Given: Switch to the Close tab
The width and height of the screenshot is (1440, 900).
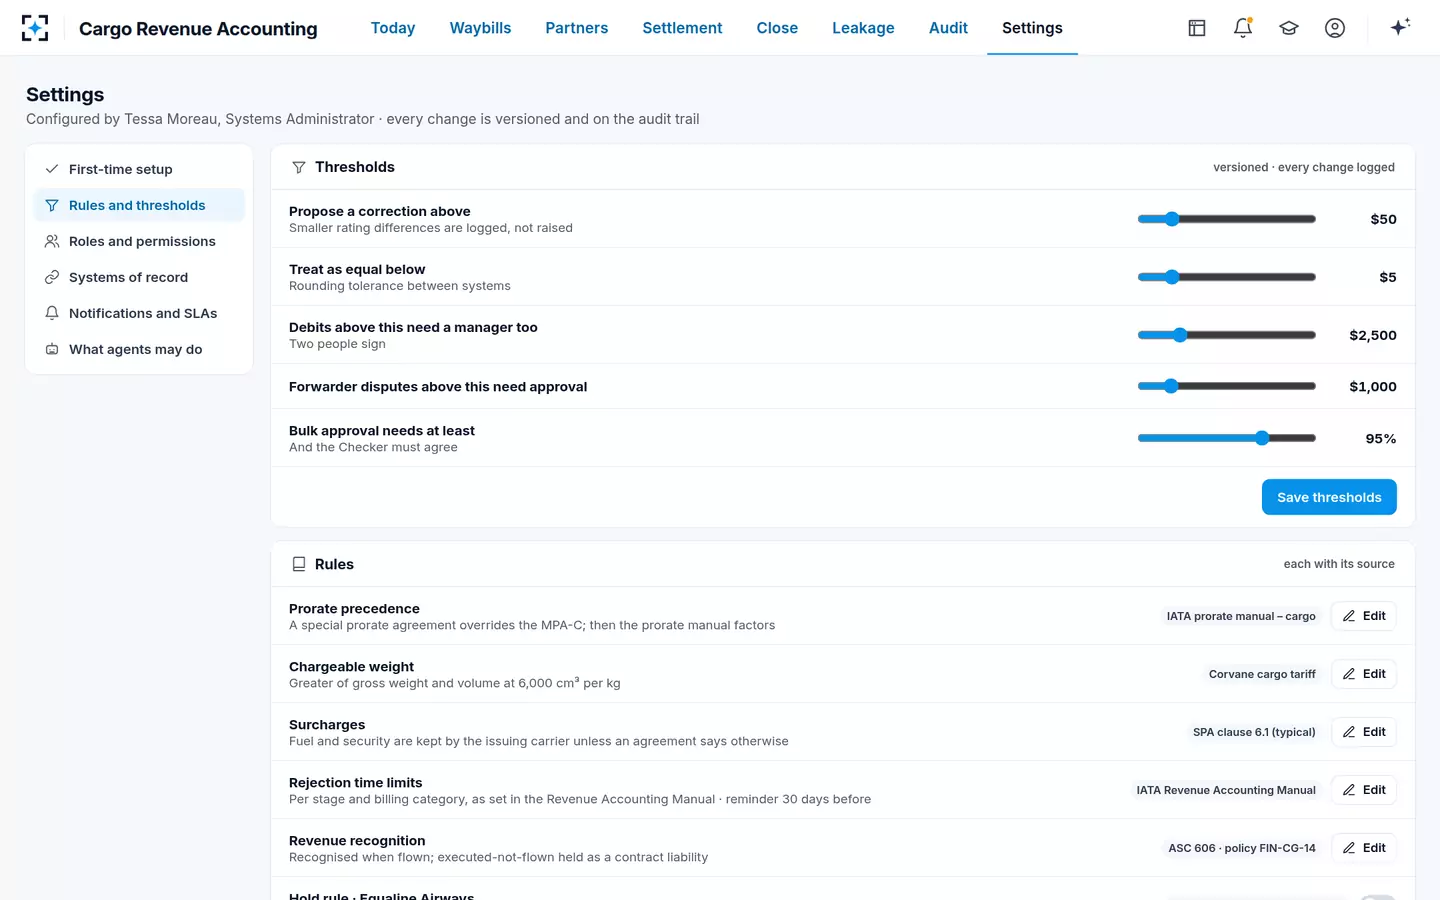Looking at the screenshot, I should (x=777, y=28).
